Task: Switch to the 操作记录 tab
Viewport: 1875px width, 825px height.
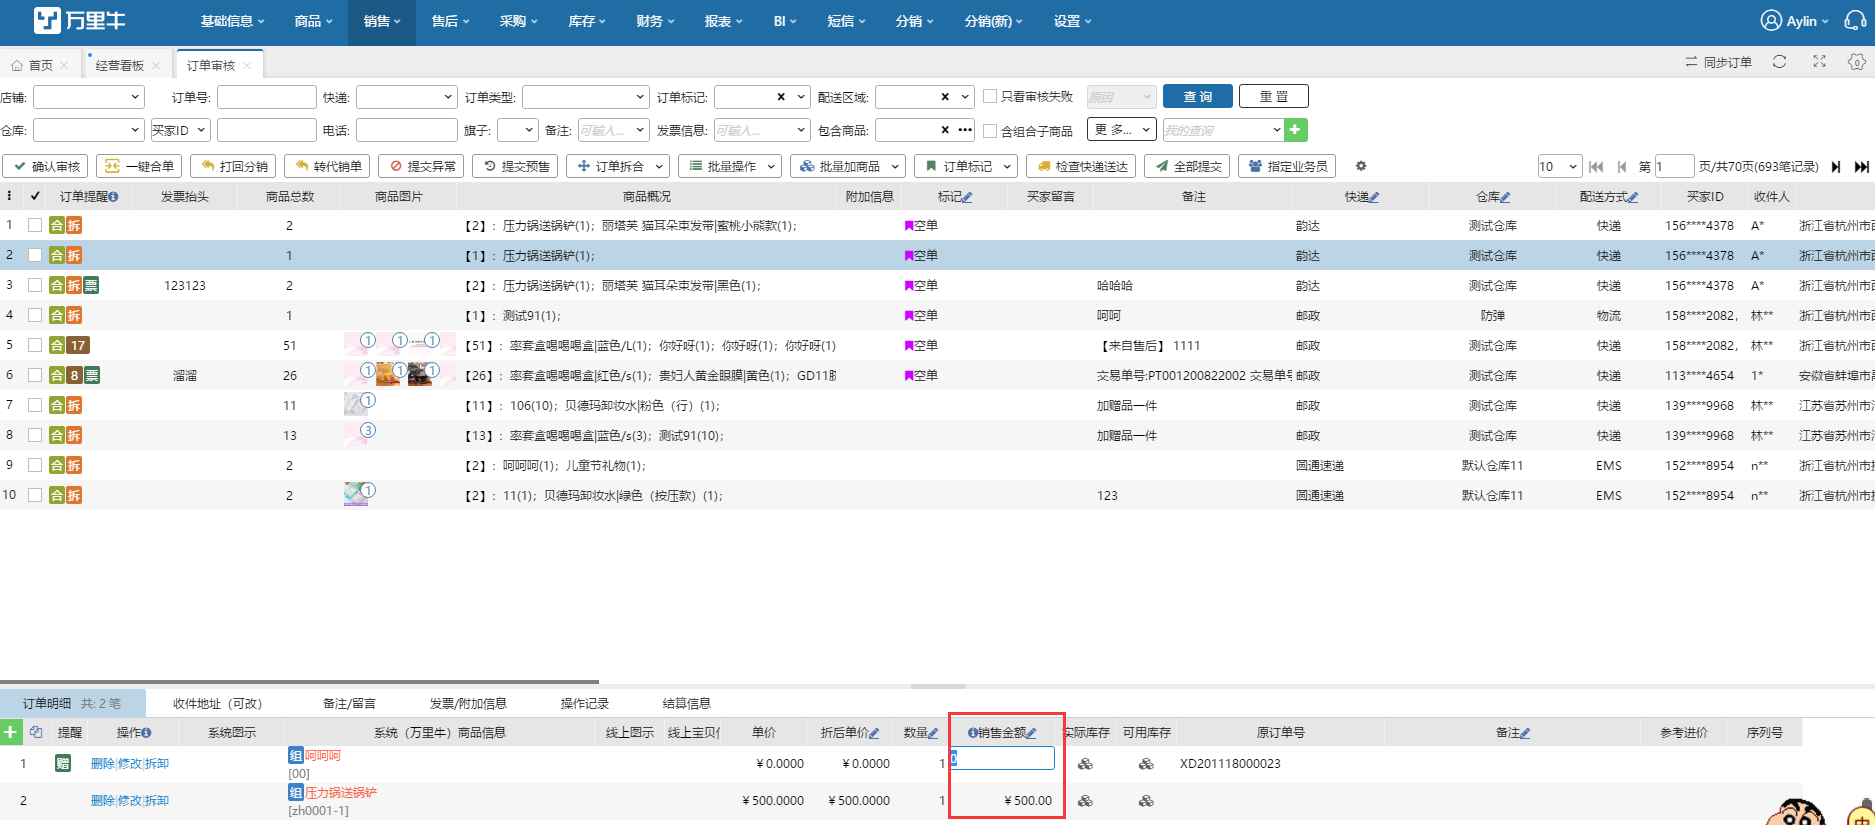Action: pyautogui.click(x=585, y=703)
